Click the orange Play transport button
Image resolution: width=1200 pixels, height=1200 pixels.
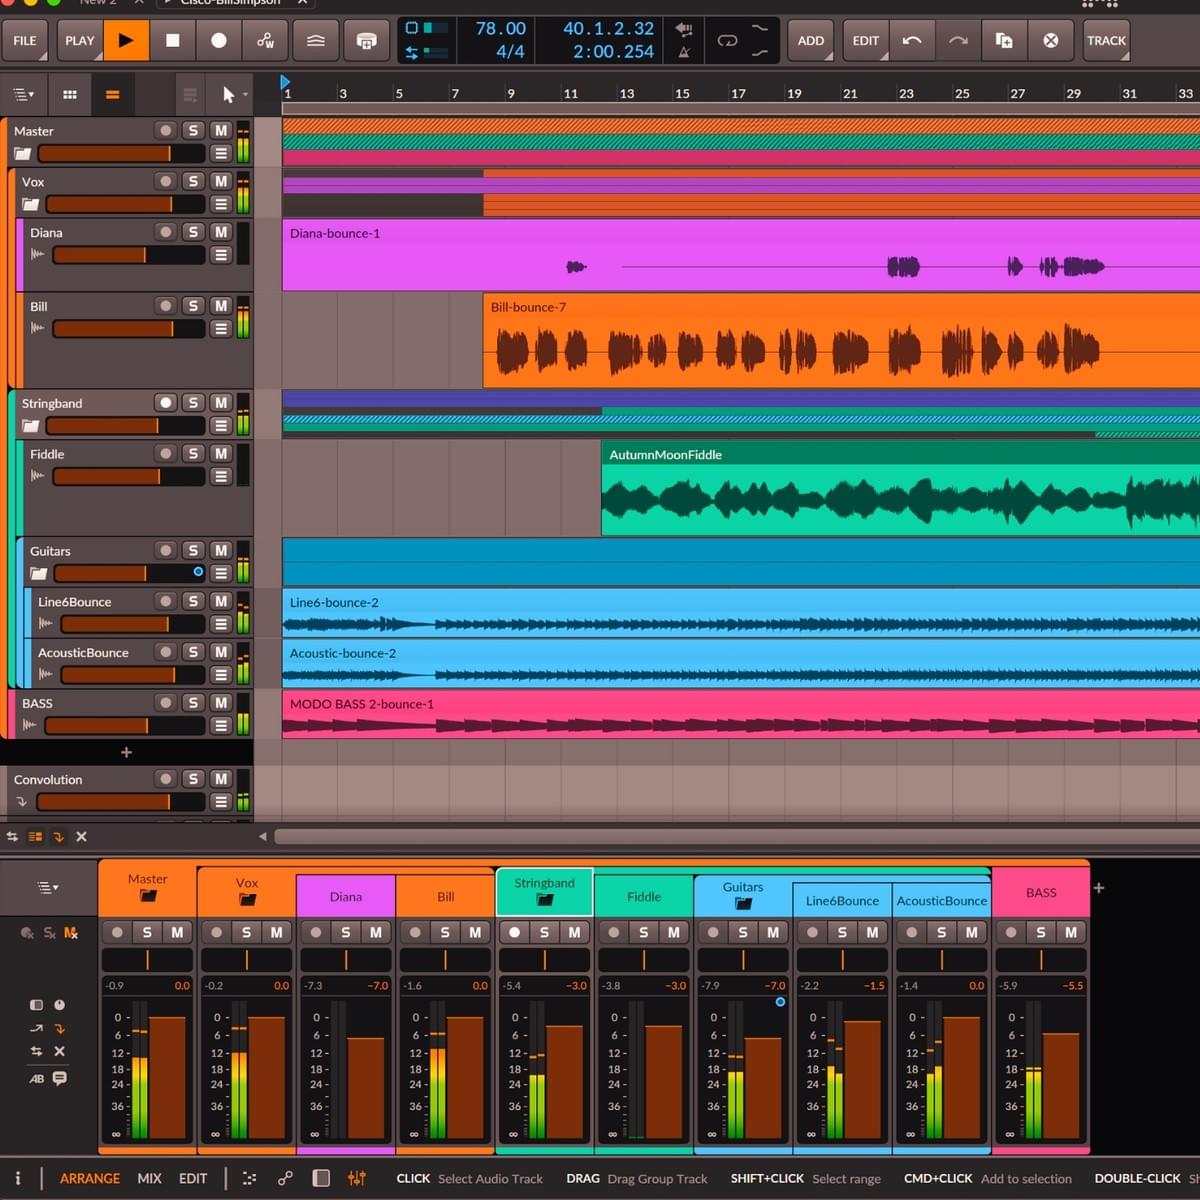[x=126, y=41]
